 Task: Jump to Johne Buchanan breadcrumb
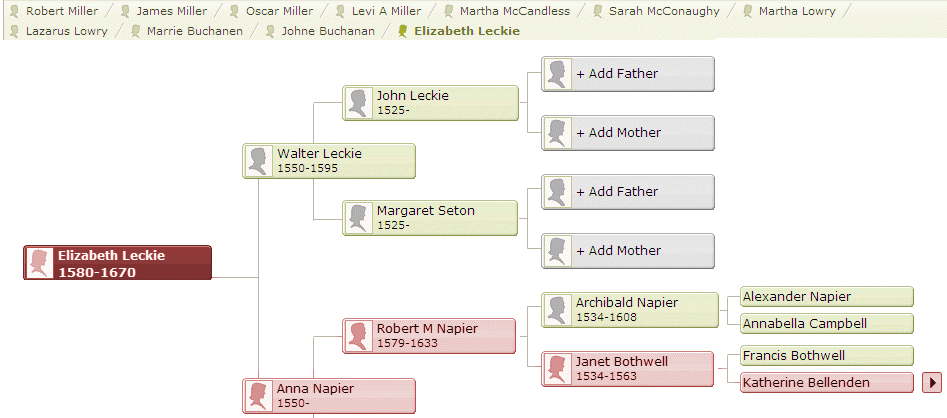(x=328, y=31)
